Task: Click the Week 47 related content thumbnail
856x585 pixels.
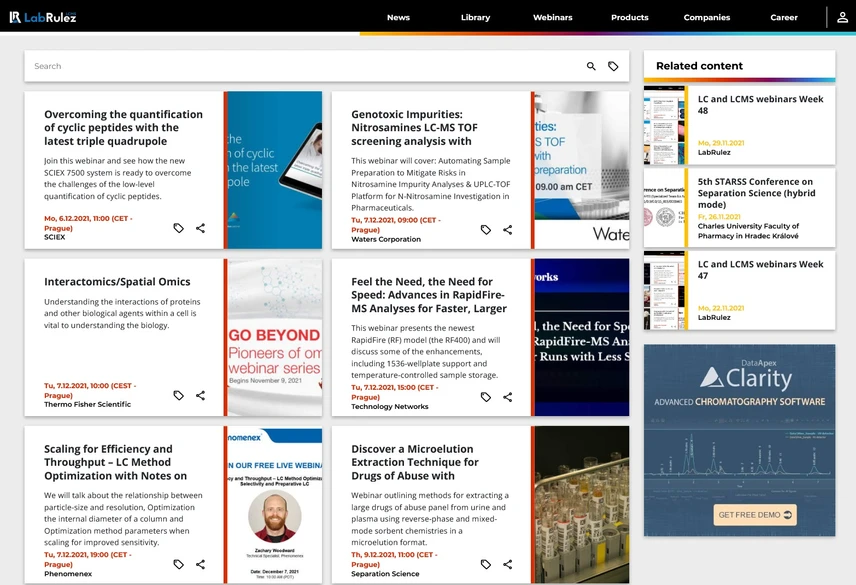Action: pos(664,290)
